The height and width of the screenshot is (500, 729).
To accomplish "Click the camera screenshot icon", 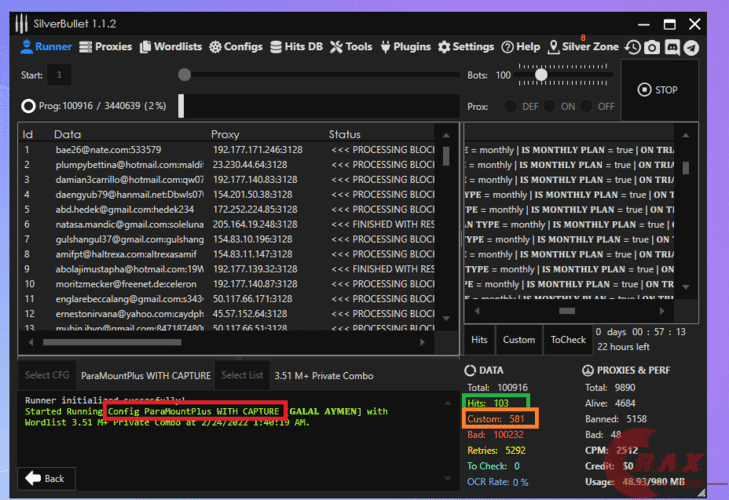I will (x=651, y=47).
